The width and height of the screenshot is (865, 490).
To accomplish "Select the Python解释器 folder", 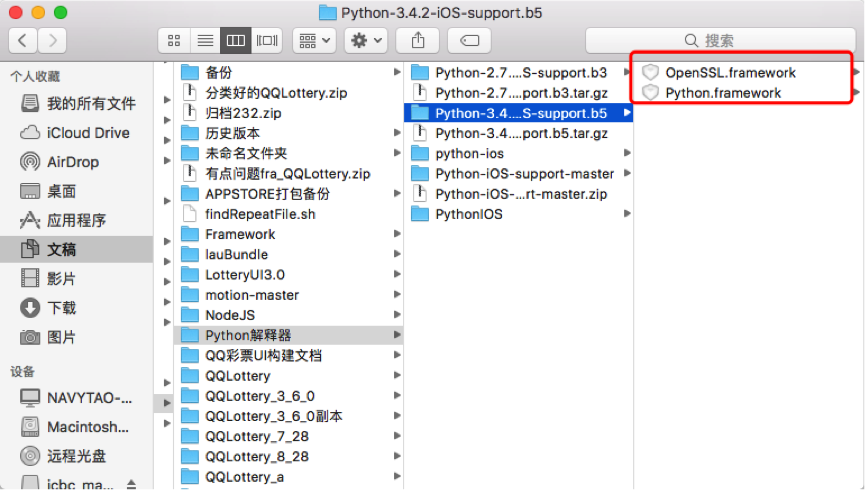I will tap(289, 335).
